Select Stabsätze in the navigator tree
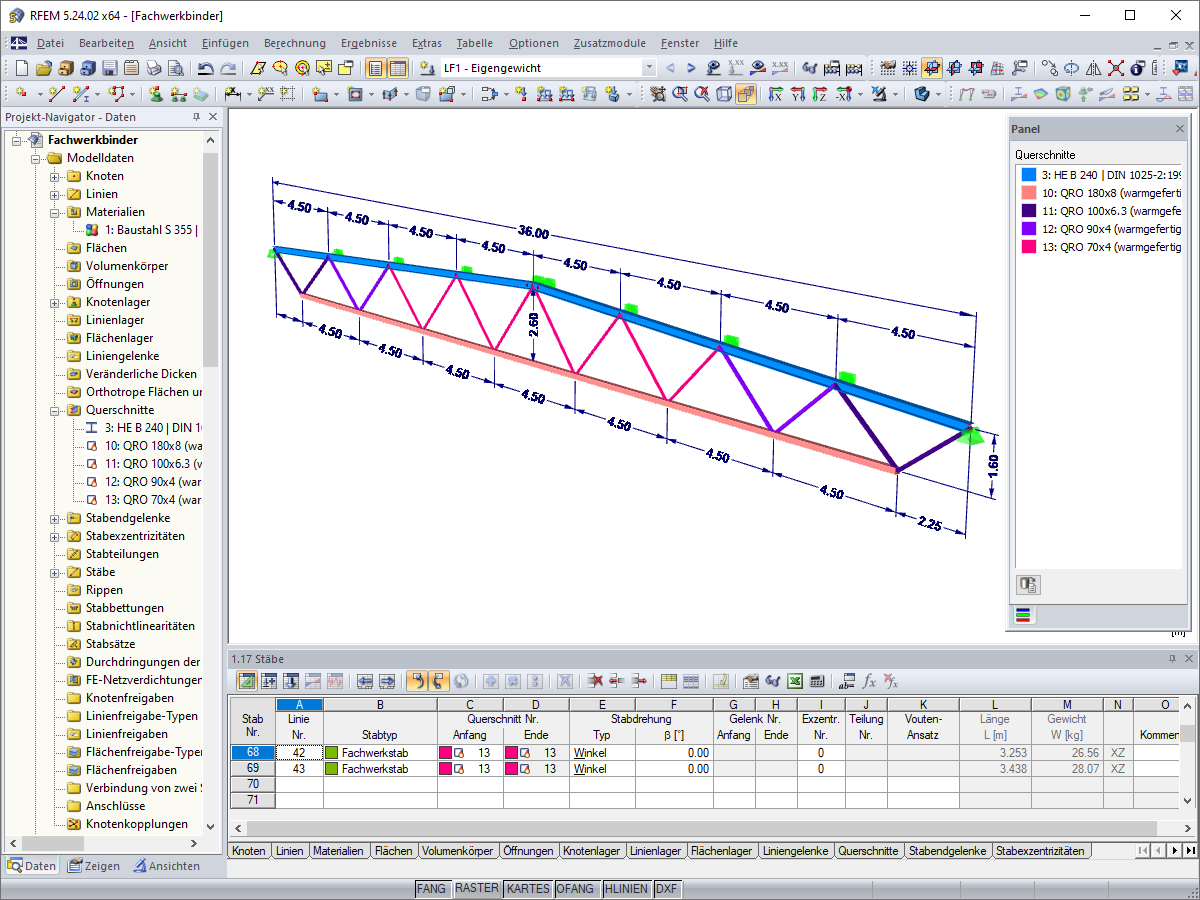1200x900 pixels. (x=111, y=644)
